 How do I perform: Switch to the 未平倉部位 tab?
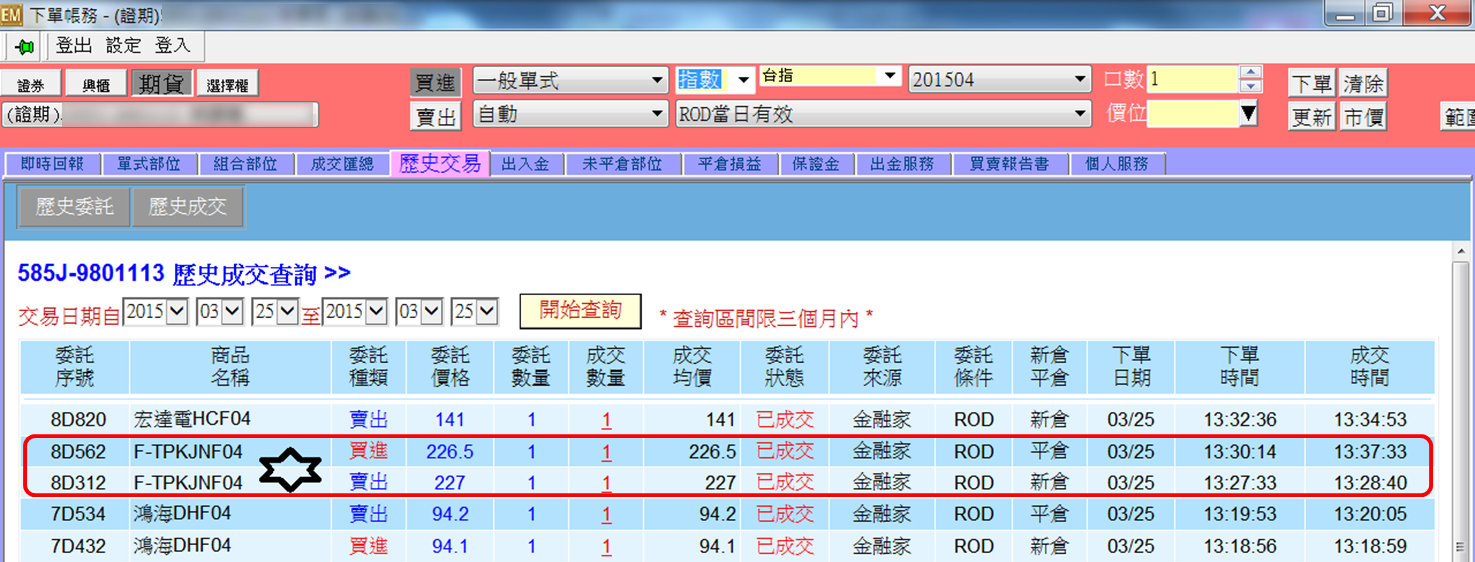(x=621, y=164)
